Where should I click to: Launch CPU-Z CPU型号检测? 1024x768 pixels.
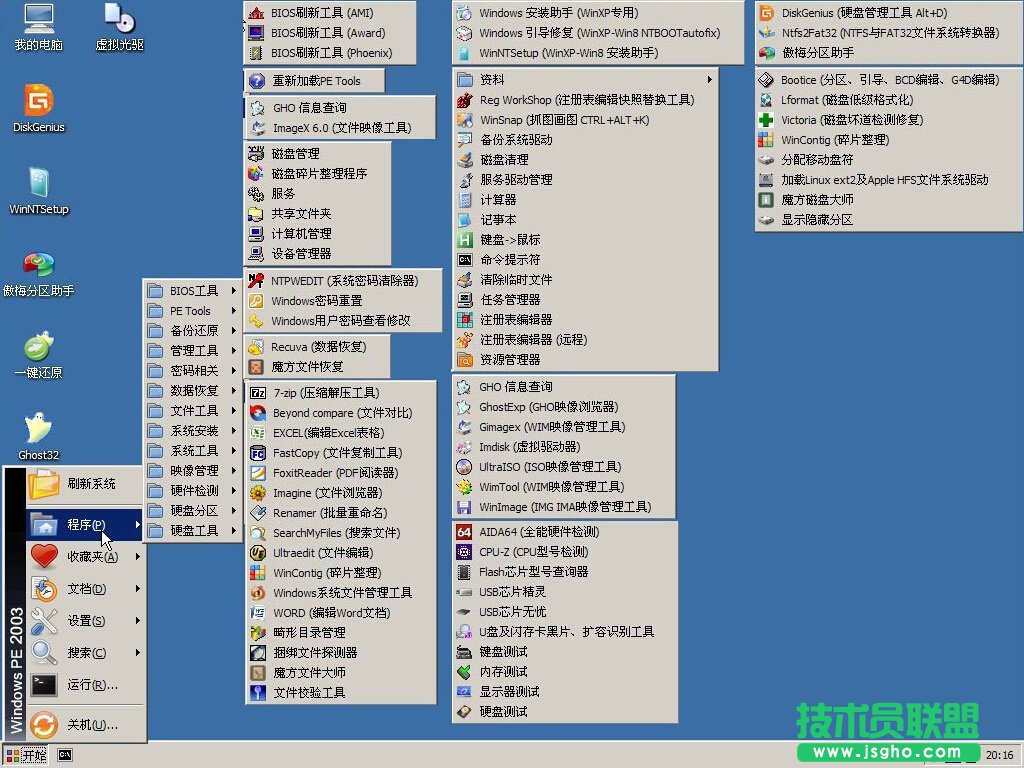(x=533, y=552)
